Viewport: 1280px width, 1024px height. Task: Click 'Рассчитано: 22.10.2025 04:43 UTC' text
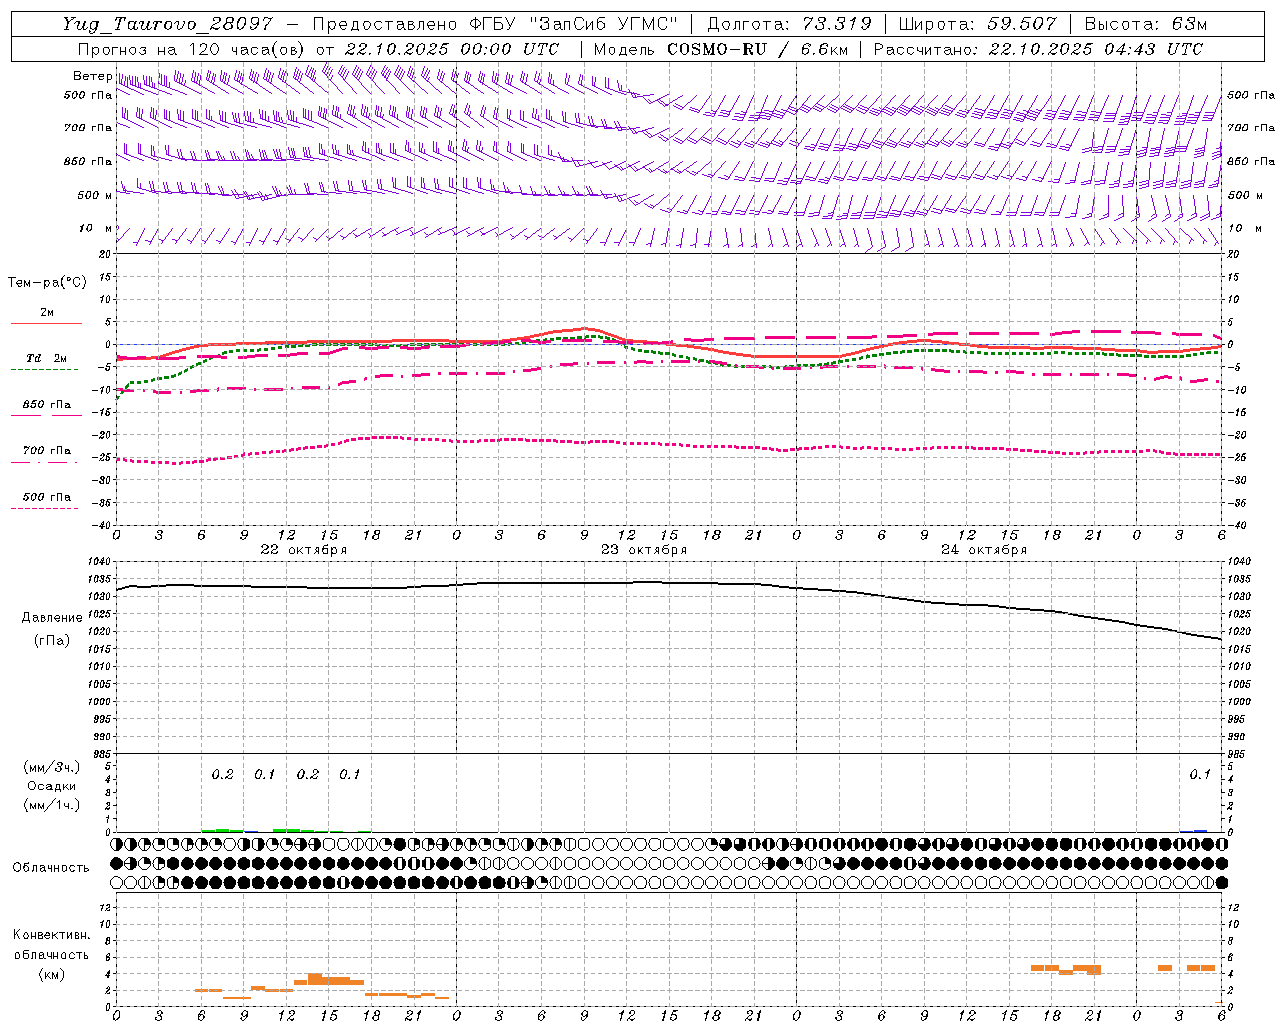coord(1038,49)
